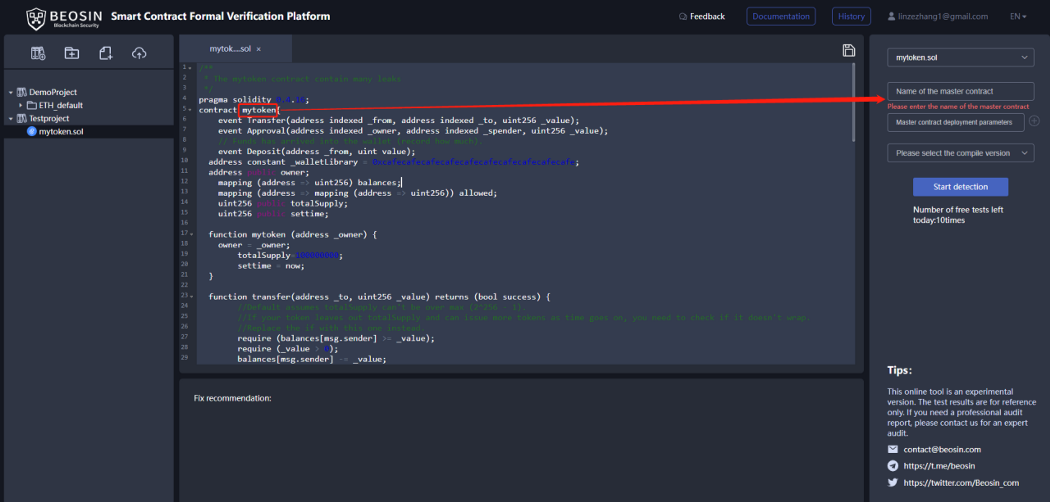The width and height of the screenshot is (1050, 502).
Task: Close the mytok....sol editor tab
Action: (258, 50)
